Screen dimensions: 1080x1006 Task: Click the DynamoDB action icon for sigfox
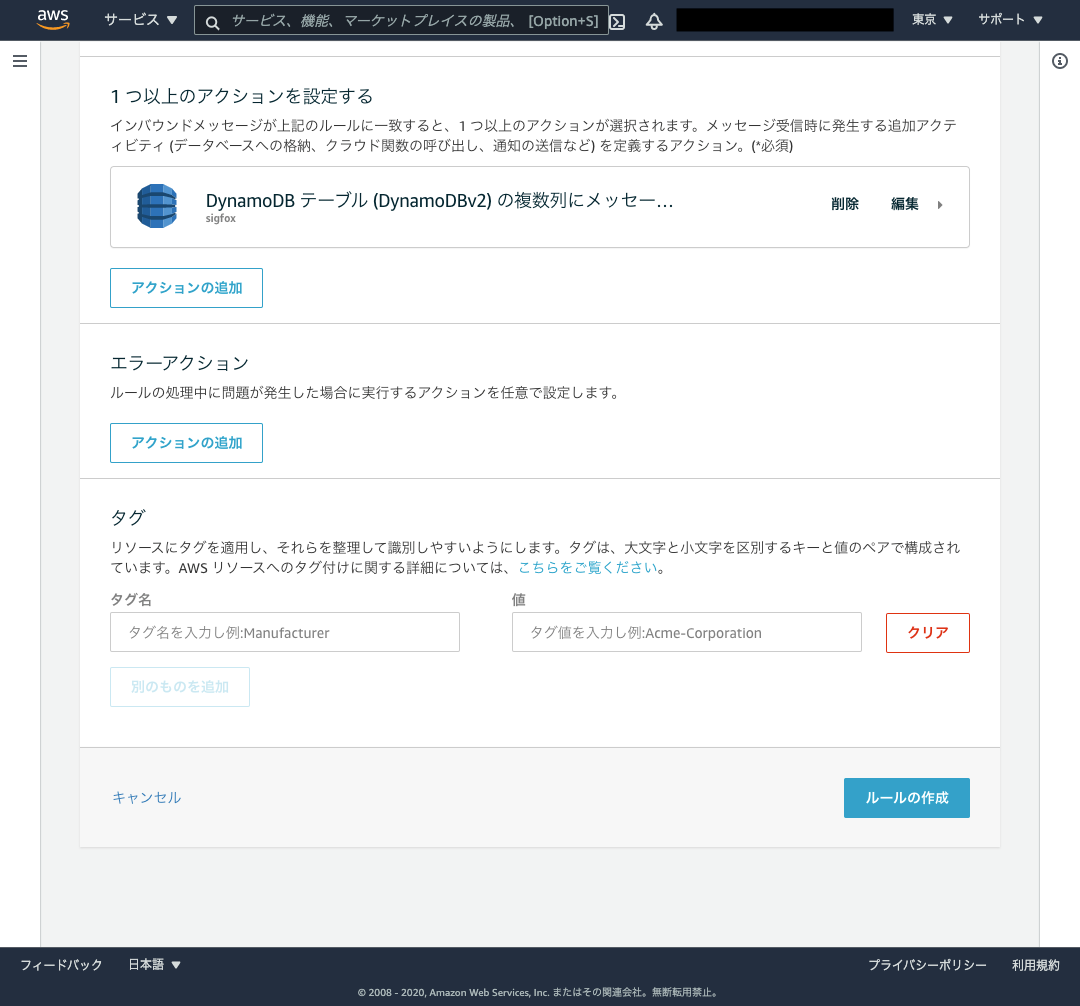[x=156, y=206]
